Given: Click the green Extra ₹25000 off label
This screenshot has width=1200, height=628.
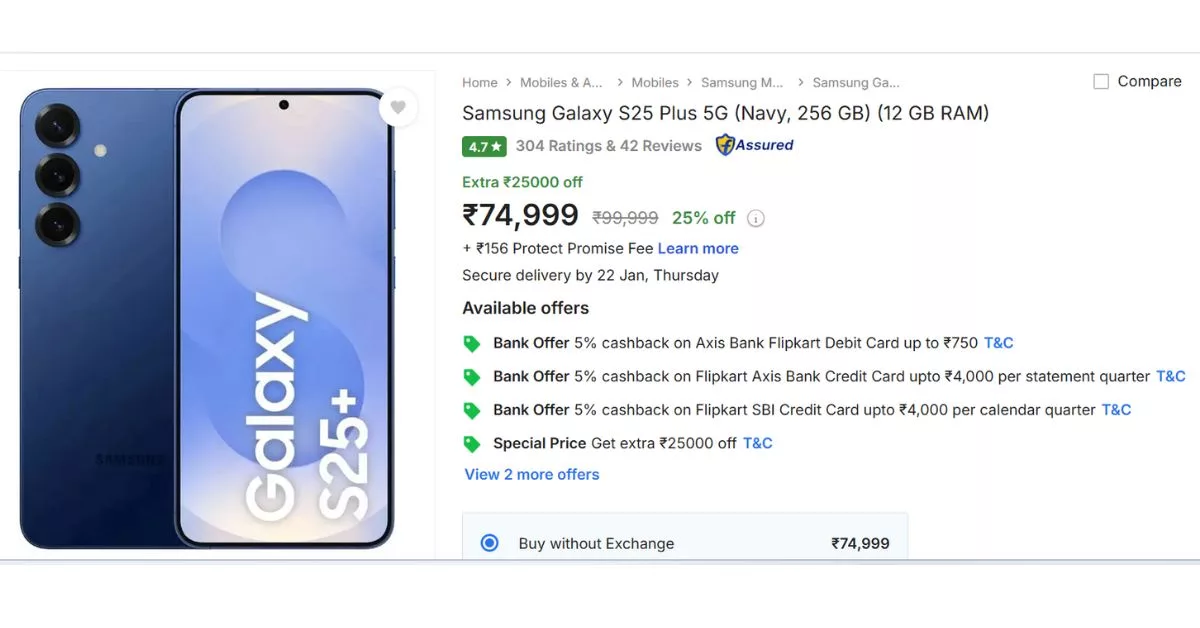Looking at the screenshot, I should coord(521,182).
